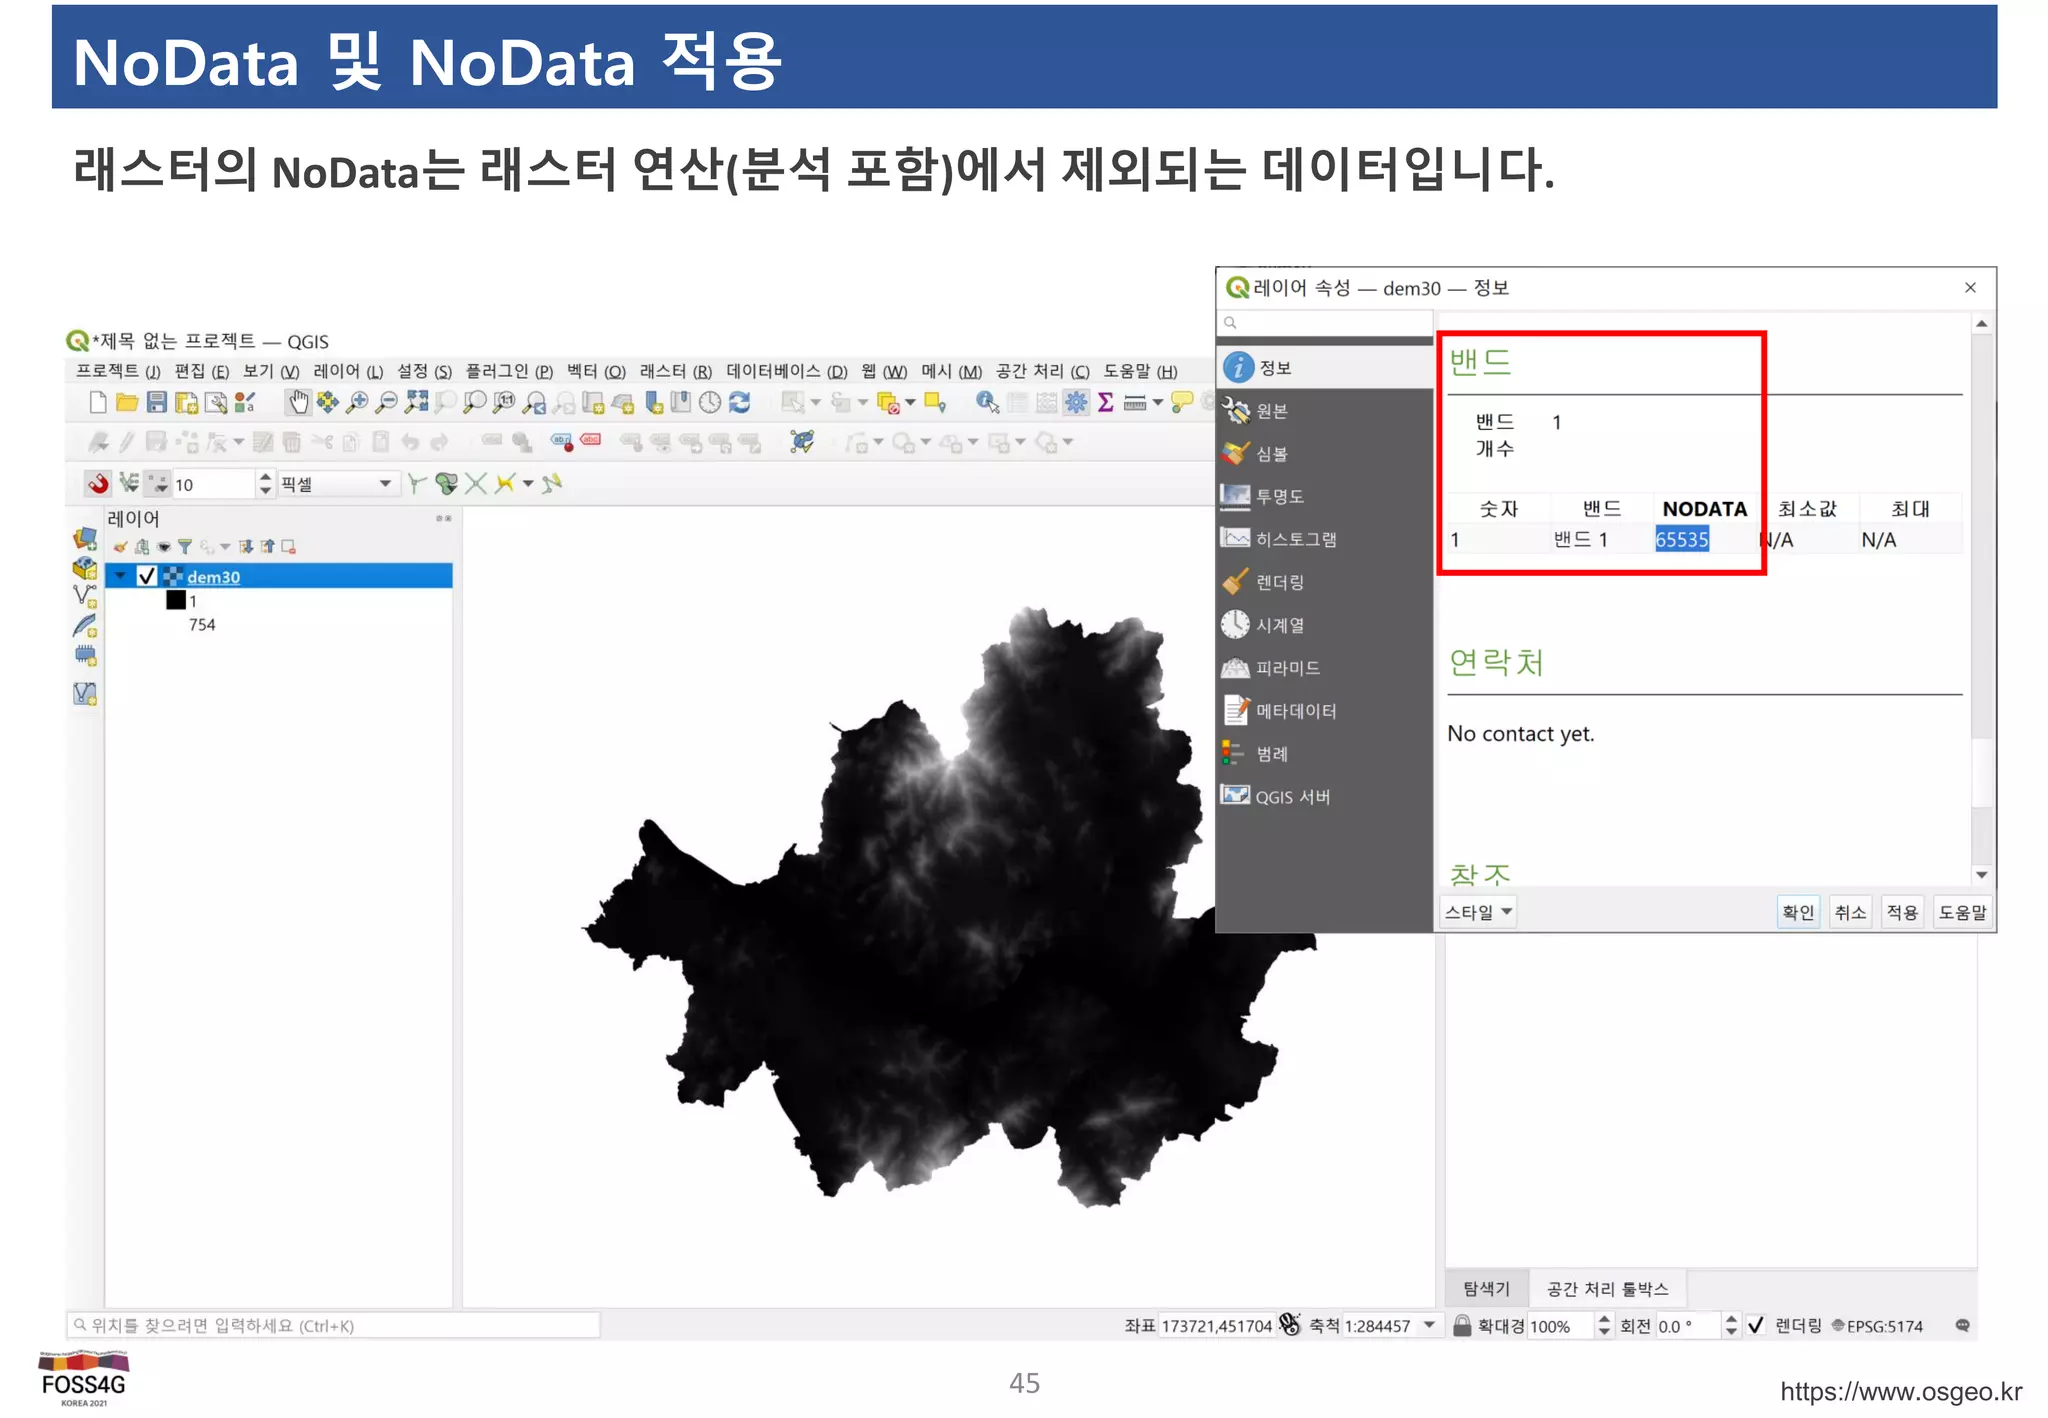
Task: Open the snapping unit 픽셀 dropdown
Action: [x=338, y=484]
